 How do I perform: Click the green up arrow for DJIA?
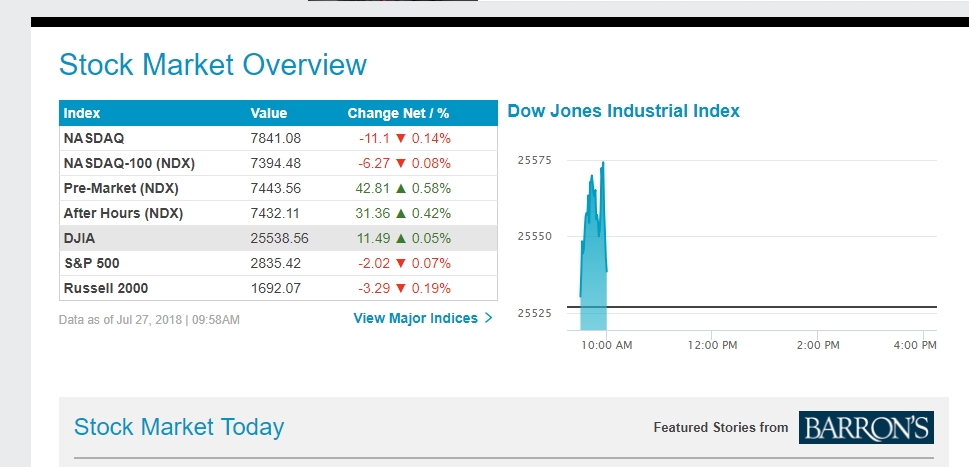pos(401,238)
